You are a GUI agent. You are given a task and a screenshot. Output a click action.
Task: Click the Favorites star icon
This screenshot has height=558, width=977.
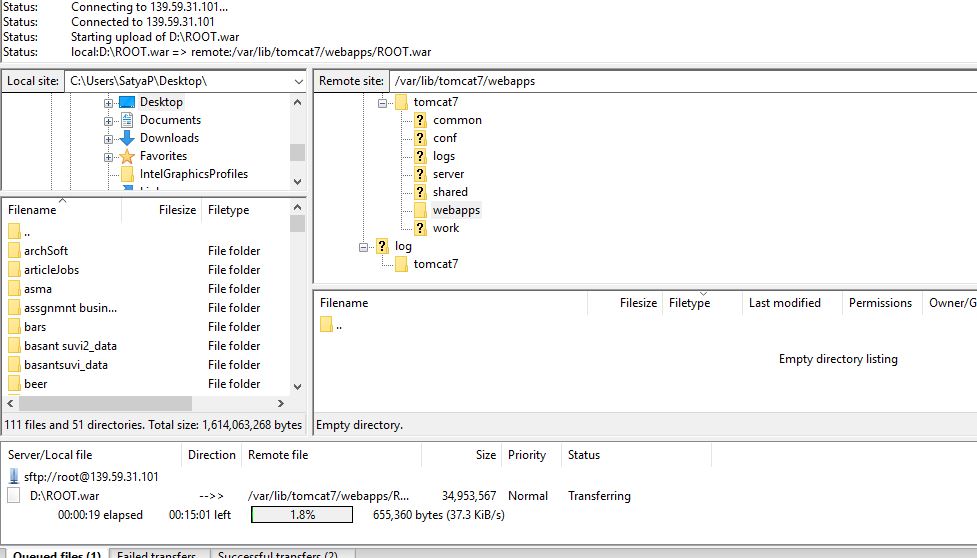pos(126,156)
